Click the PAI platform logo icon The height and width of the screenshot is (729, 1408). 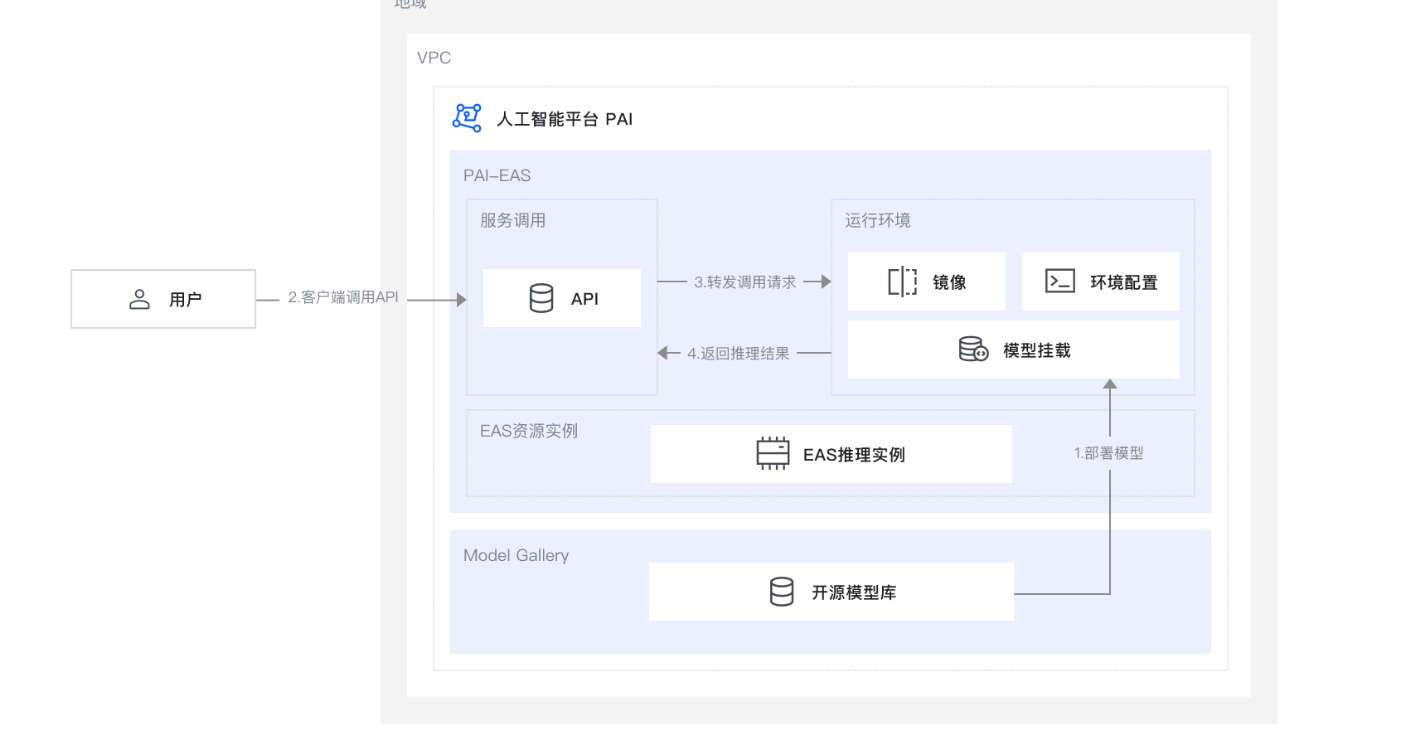[x=467, y=118]
